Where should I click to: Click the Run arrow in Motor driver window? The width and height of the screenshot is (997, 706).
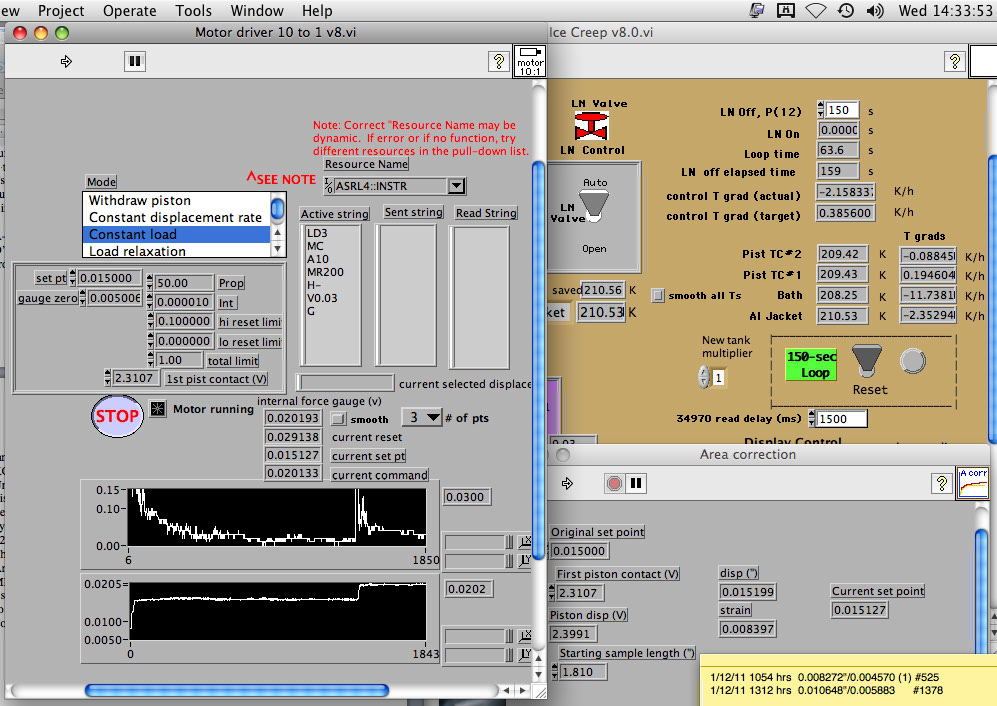(67, 61)
